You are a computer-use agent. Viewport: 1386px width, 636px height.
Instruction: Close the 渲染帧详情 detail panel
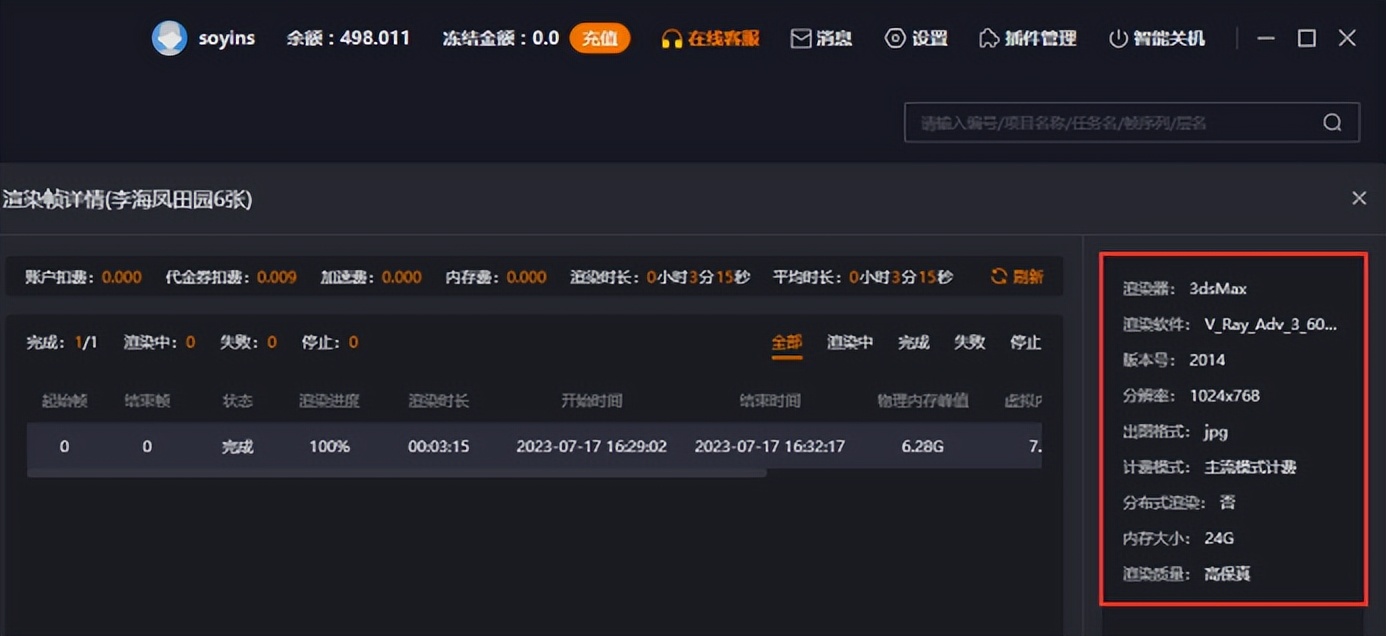[1358, 197]
